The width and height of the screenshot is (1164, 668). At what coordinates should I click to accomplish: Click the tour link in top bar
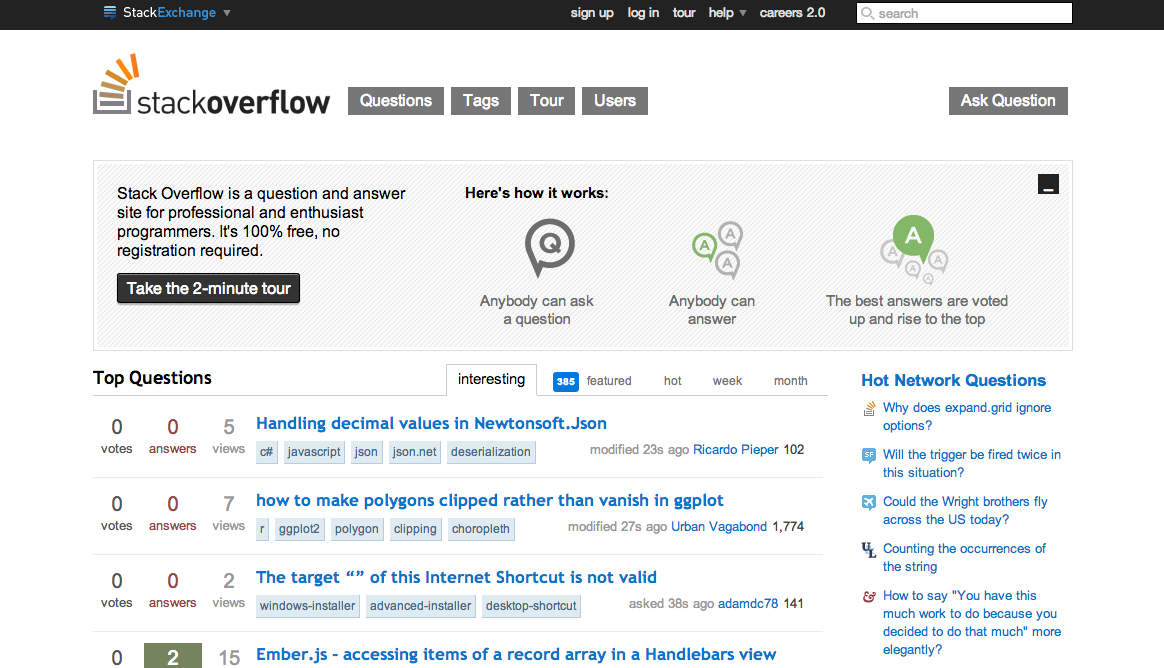point(684,13)
